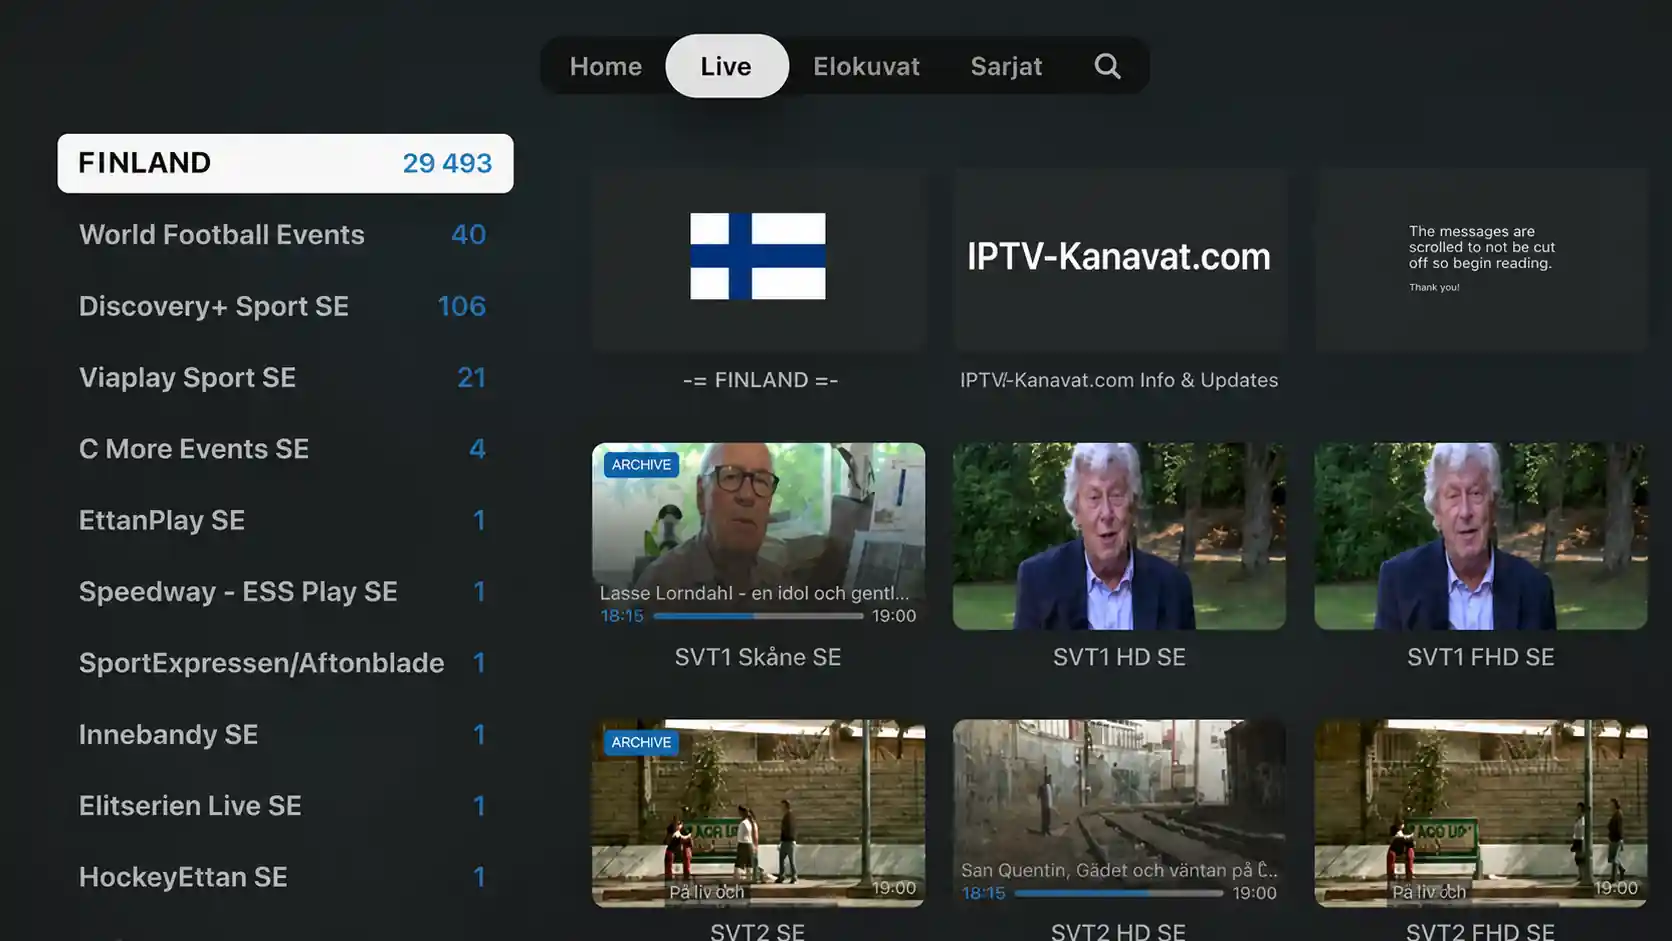
Task: Play SVT2 SE channel thumbnail
Action: tap(758, 813)
